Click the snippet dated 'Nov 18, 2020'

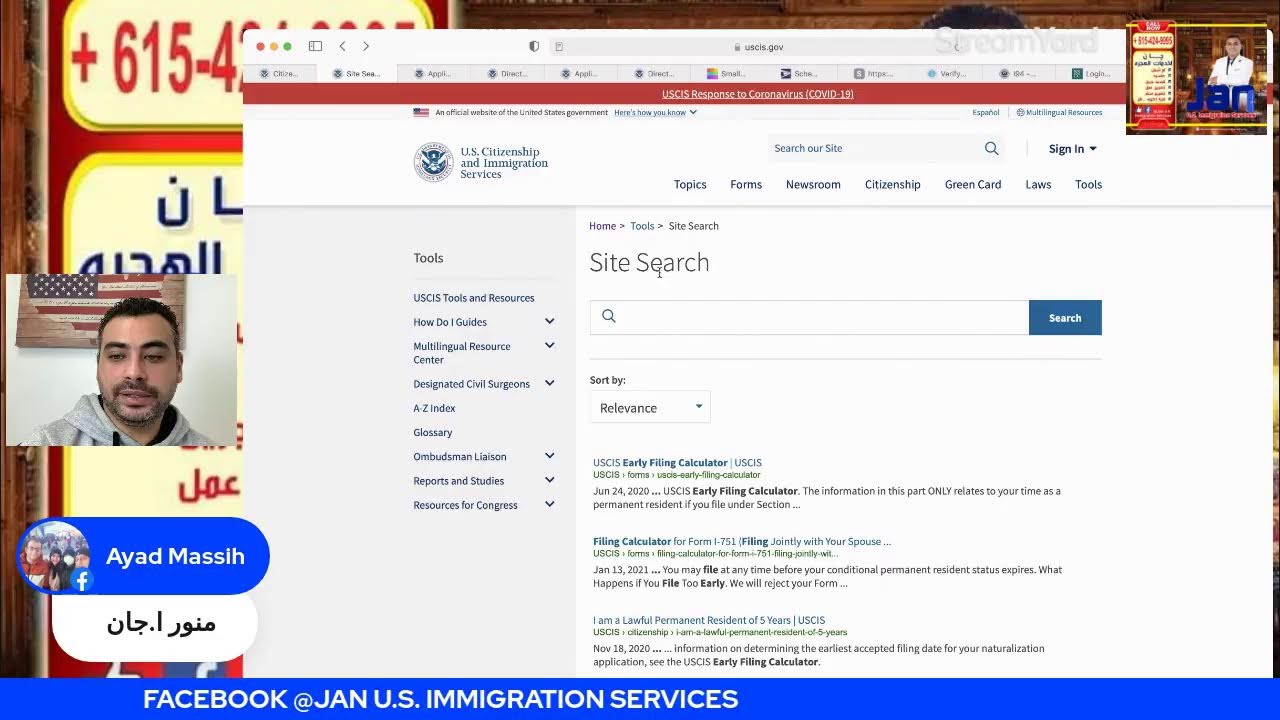pyautogui.click(x=819, y=655)
